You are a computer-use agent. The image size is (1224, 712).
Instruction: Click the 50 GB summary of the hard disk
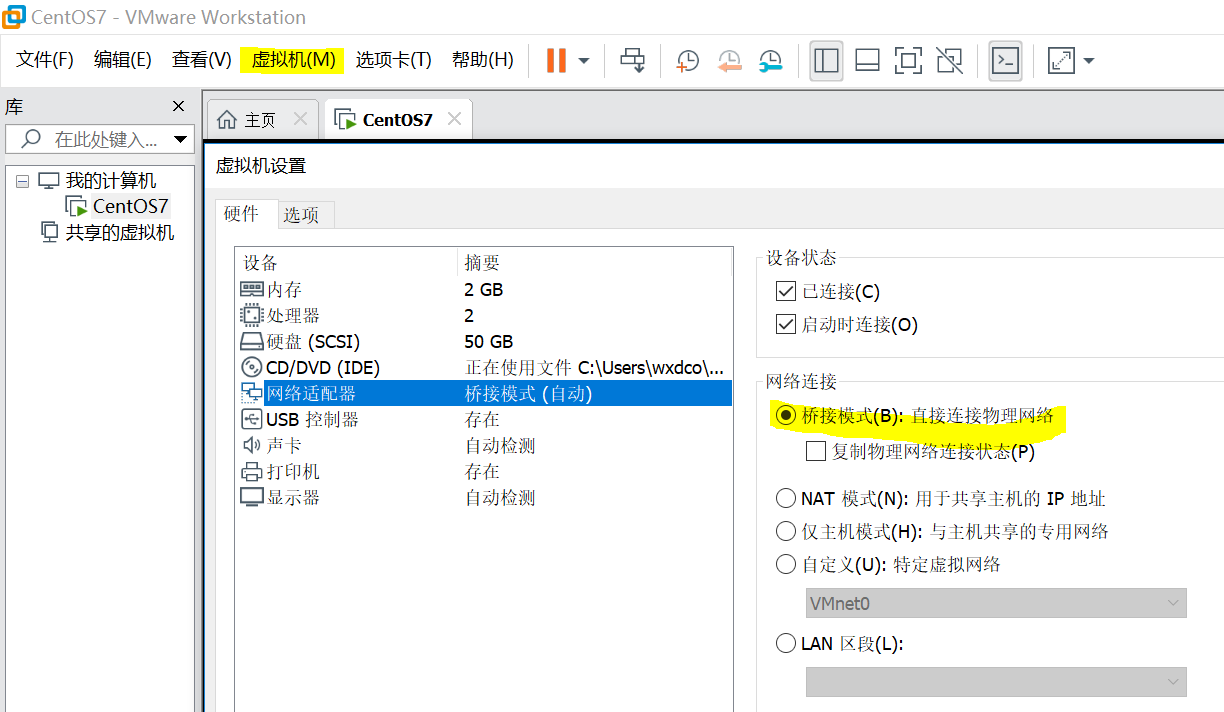click(489, 342)
